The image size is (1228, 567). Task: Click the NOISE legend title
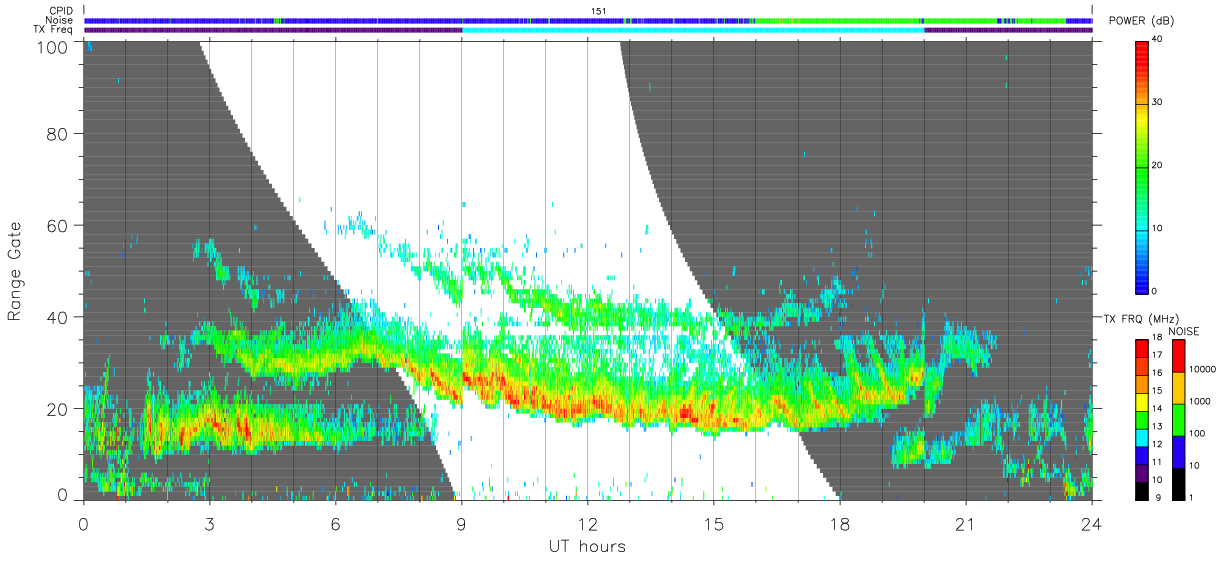(x=1183, y=330)
